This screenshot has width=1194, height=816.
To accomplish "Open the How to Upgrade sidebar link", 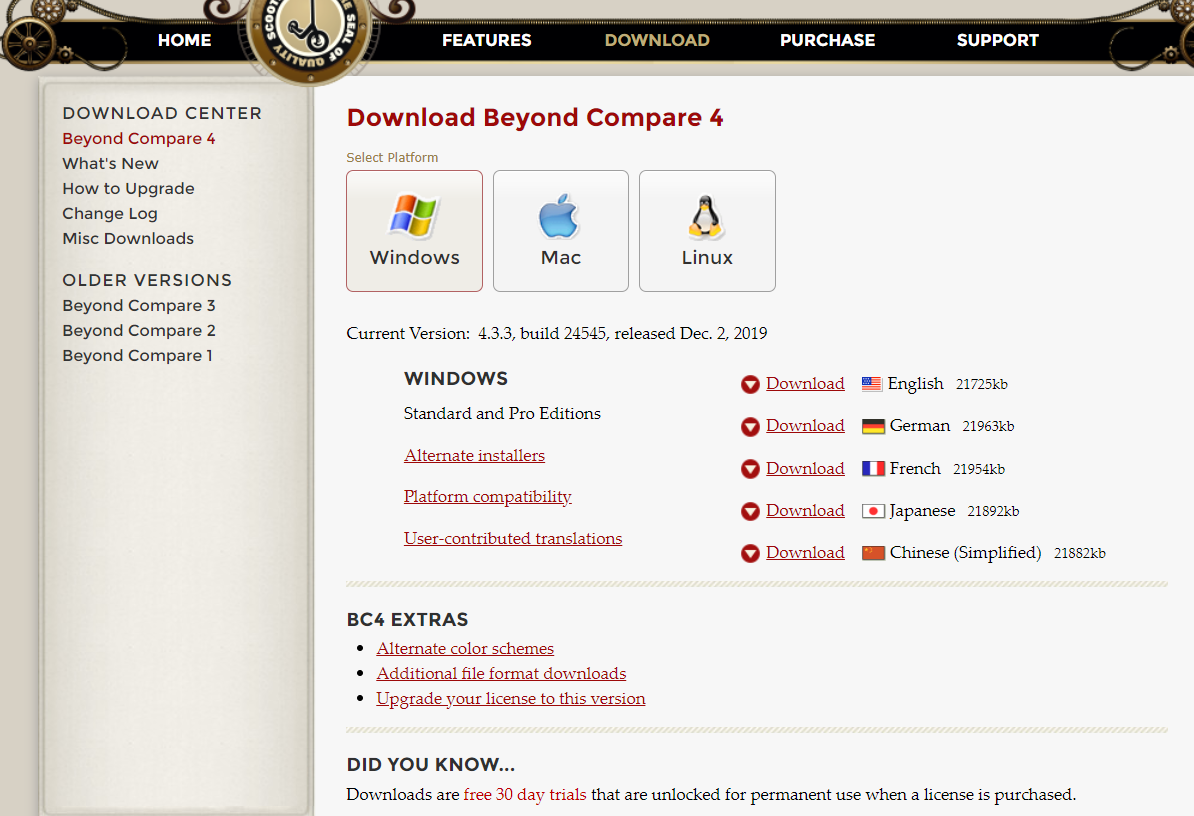I will click(x=128, y=189).
